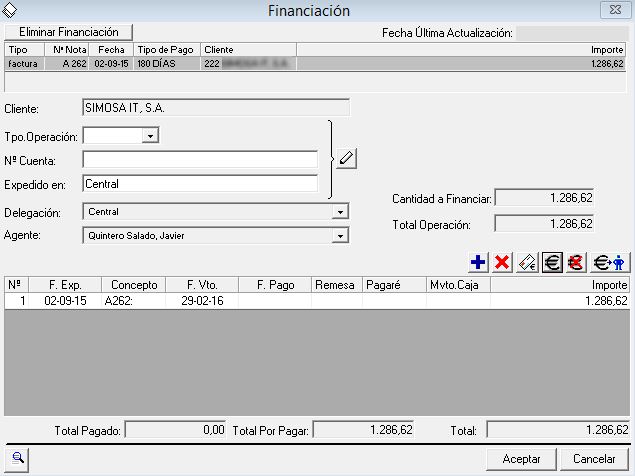Image resolution: width=635 pixels, height=476 pixels.
Task: Click the Cancelar button
Action: 594,458
